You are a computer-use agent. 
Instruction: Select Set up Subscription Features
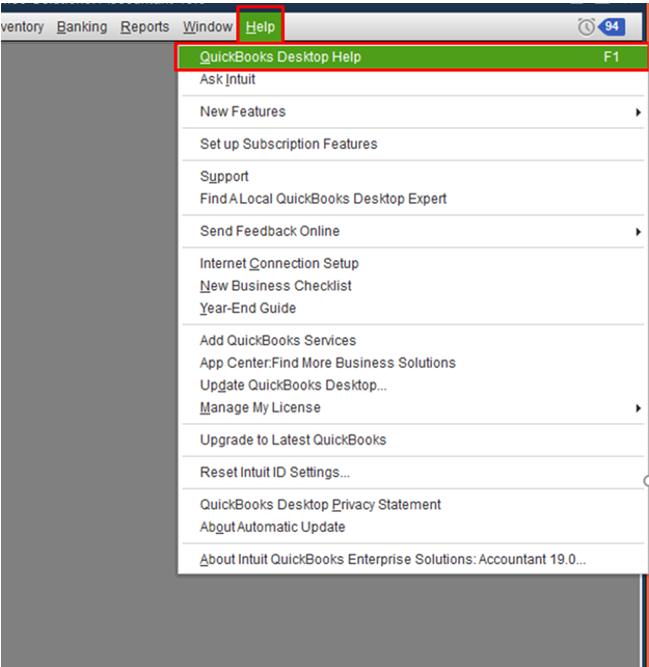(412, 144)
